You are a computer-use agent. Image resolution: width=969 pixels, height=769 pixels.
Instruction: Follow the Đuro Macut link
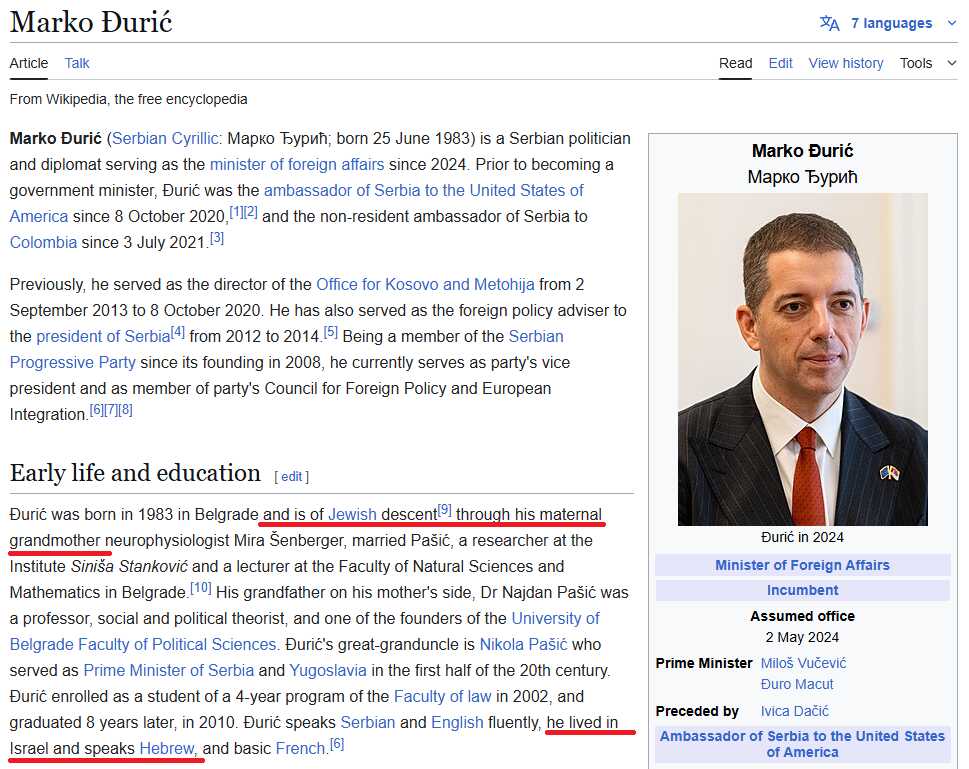(797, 684)
